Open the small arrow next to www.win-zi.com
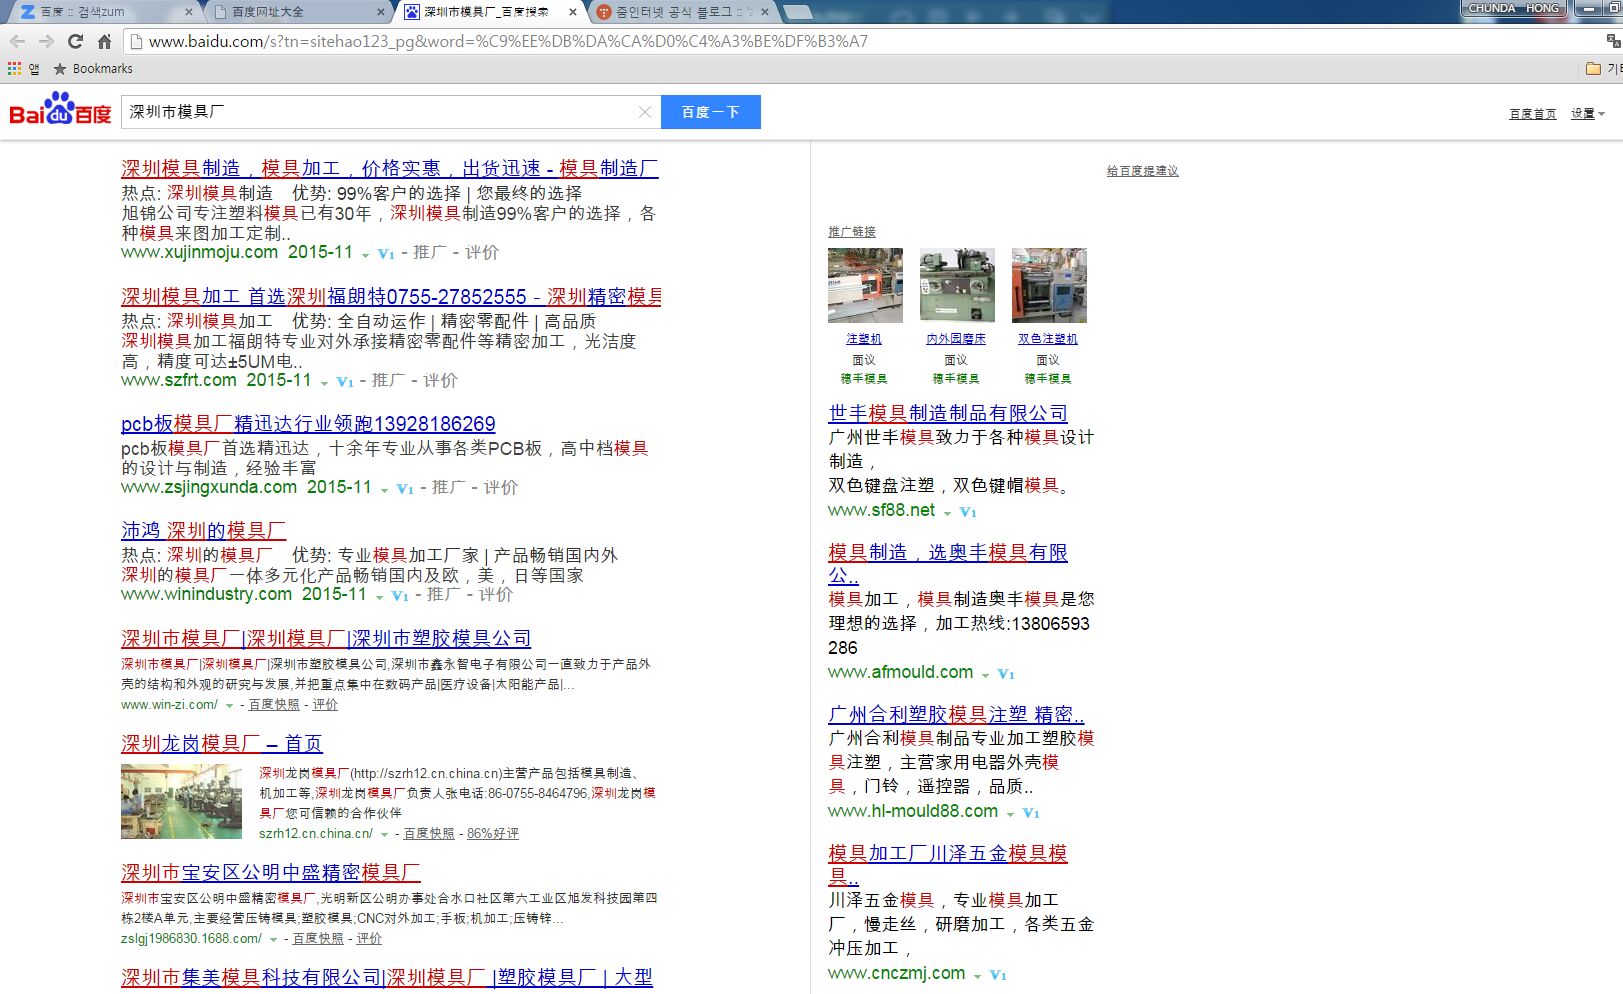This screenshot has height=994, width=1623. point(229,705)
